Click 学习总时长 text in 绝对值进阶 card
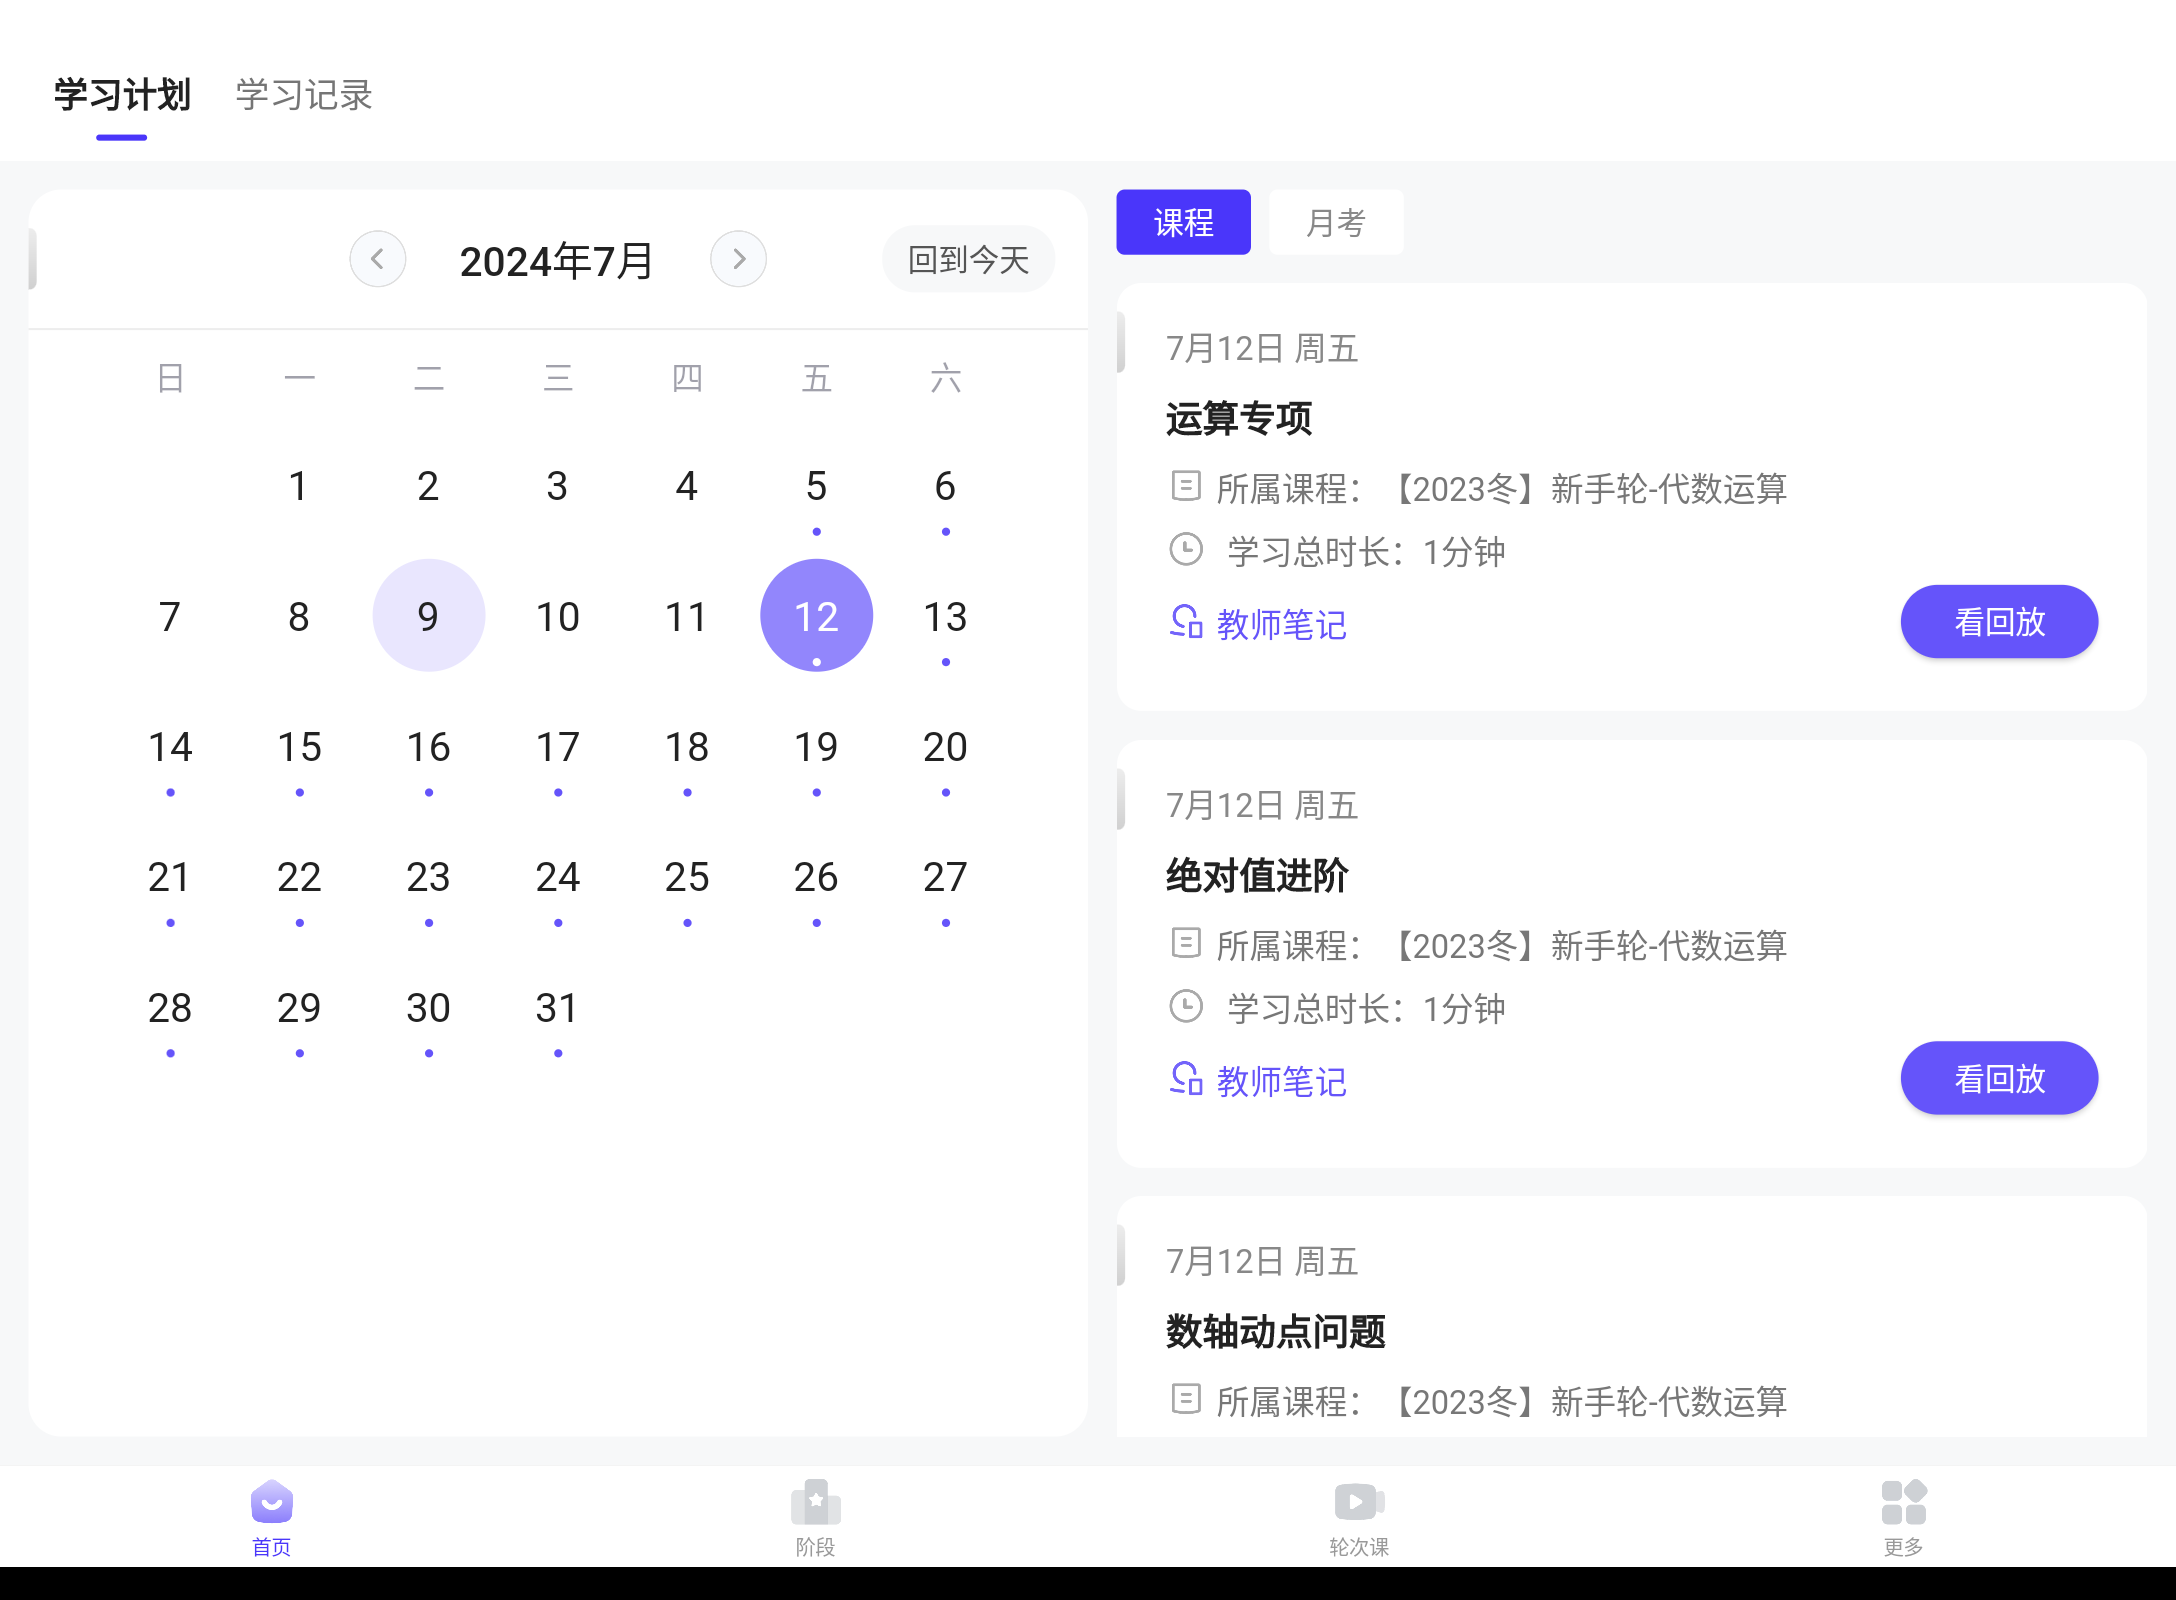 pyautogui.click(x=1366, y=1008)
